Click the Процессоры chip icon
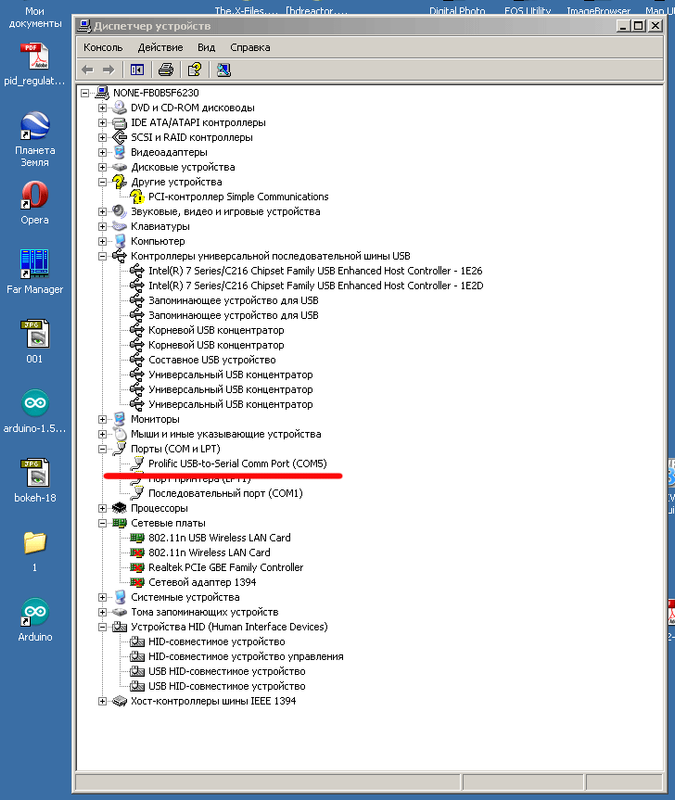675x800 pixels. [119, 508]
